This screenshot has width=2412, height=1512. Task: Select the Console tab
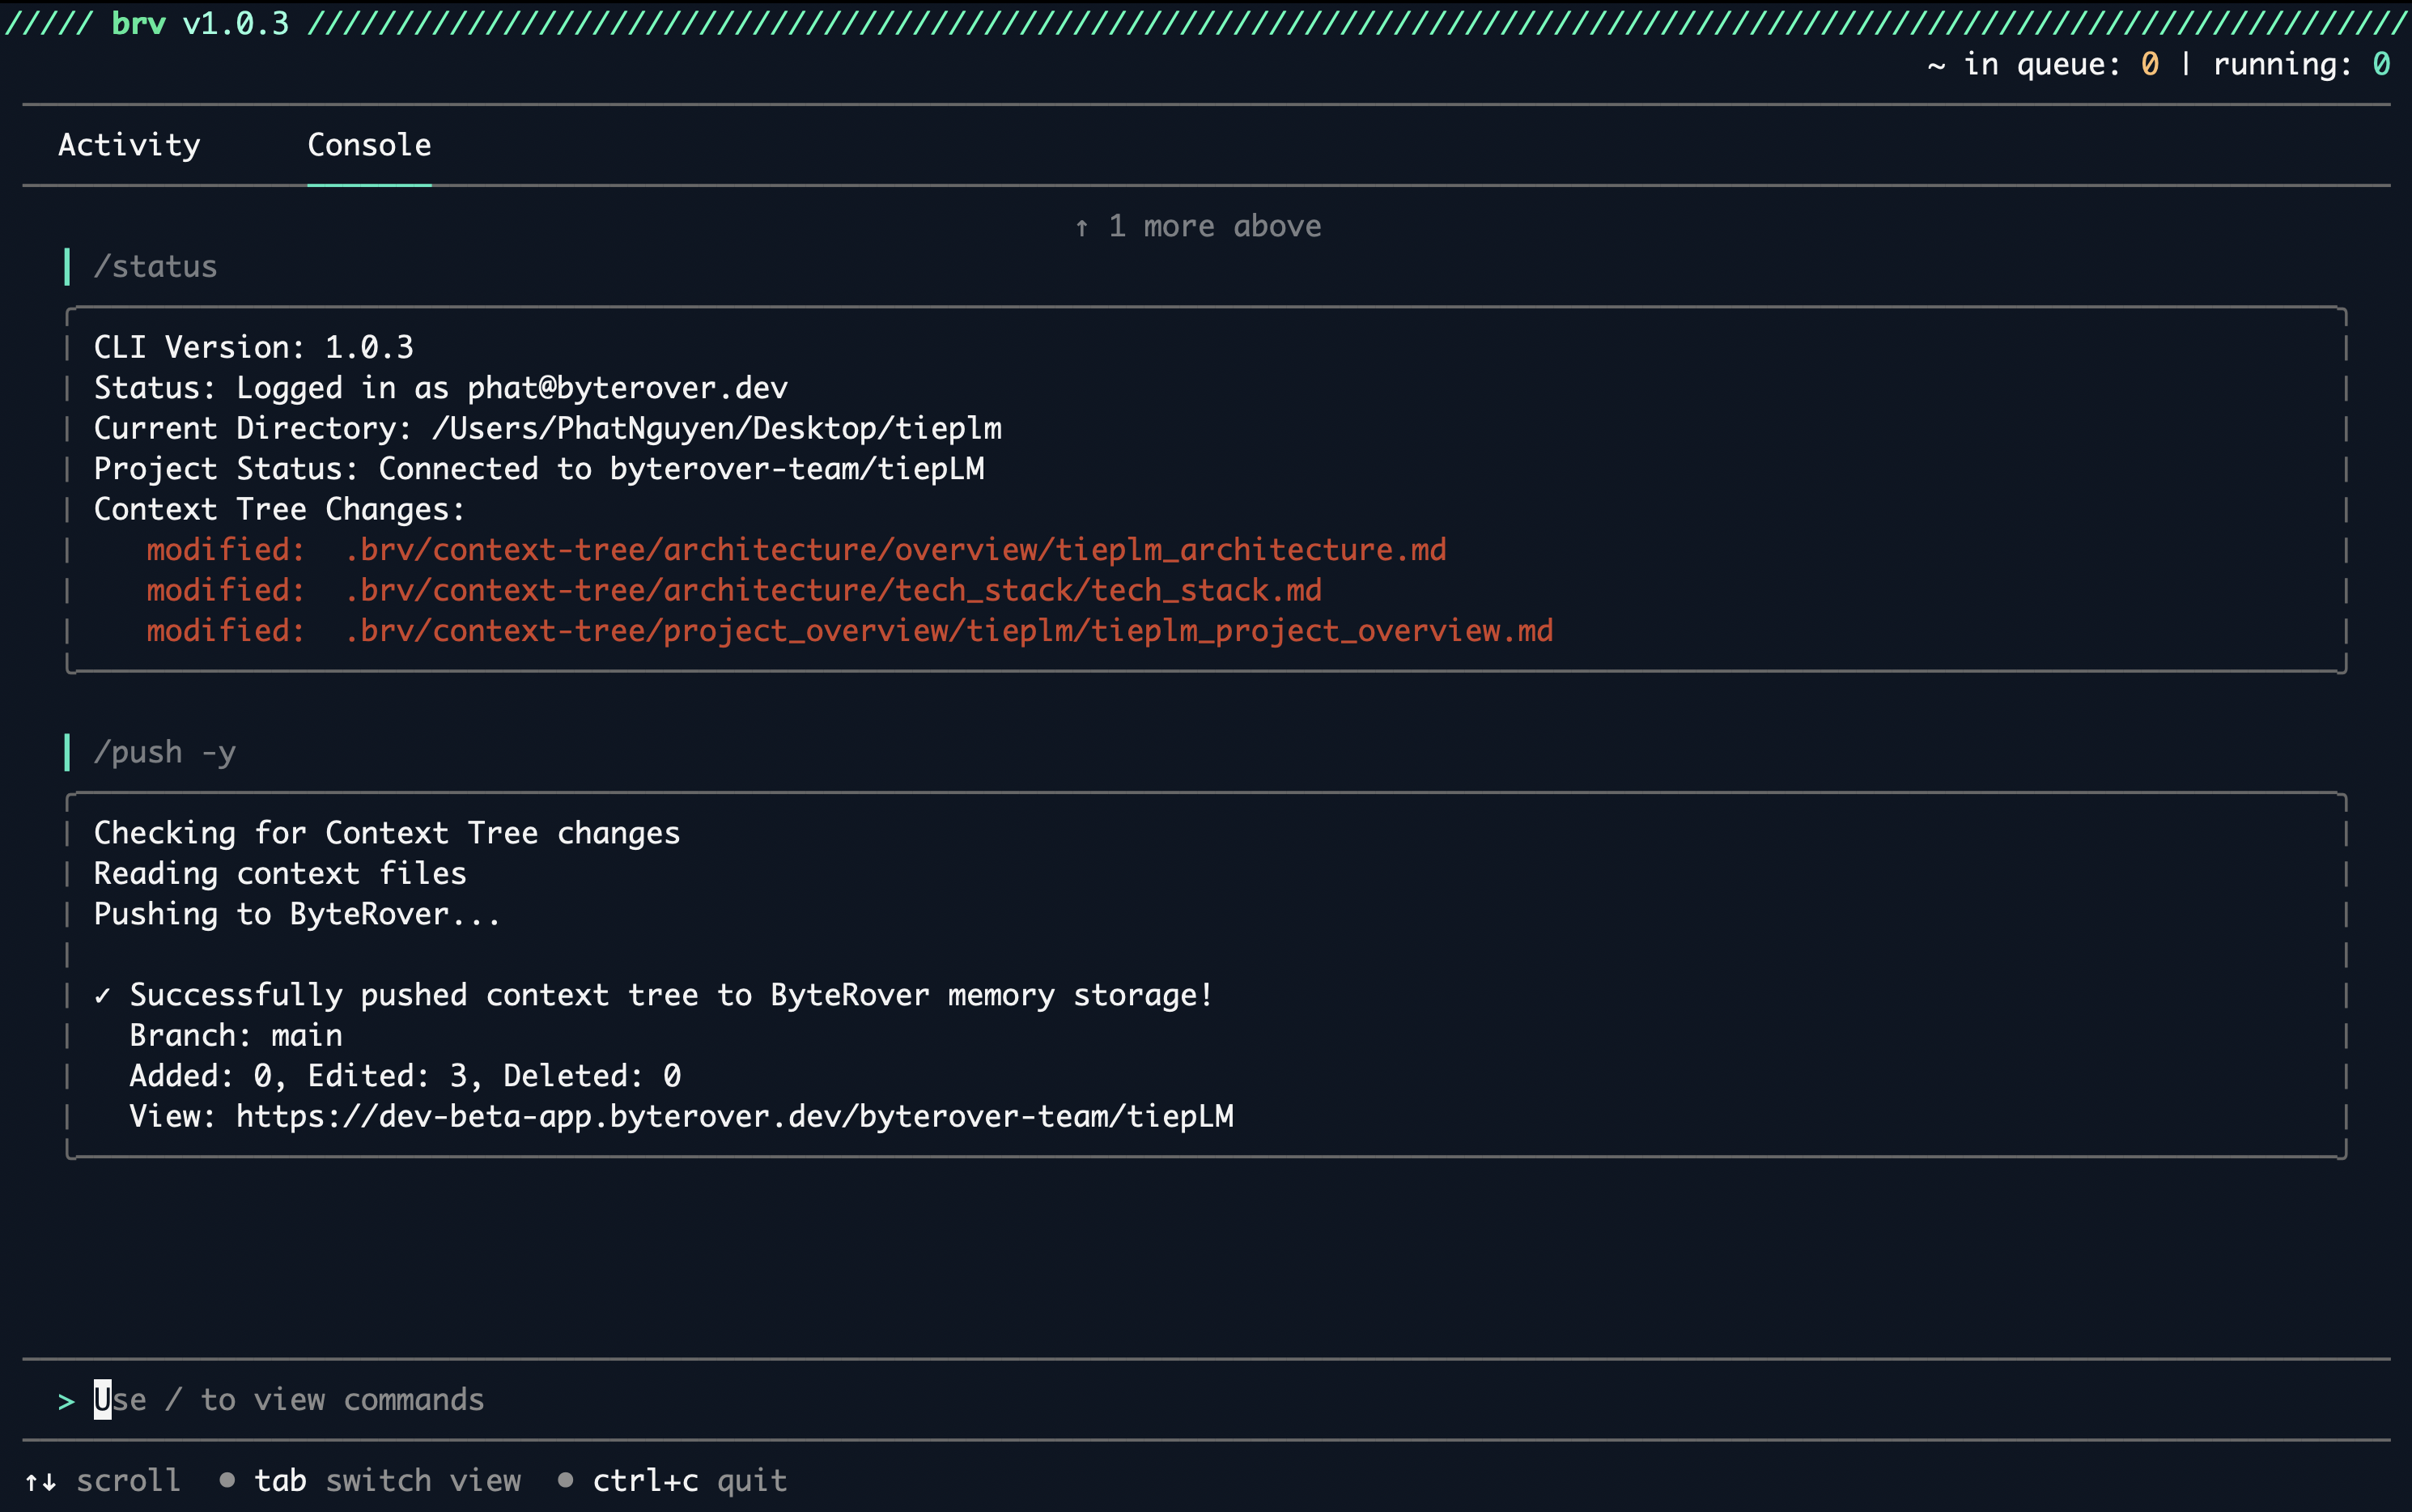(x=369, y=145)
